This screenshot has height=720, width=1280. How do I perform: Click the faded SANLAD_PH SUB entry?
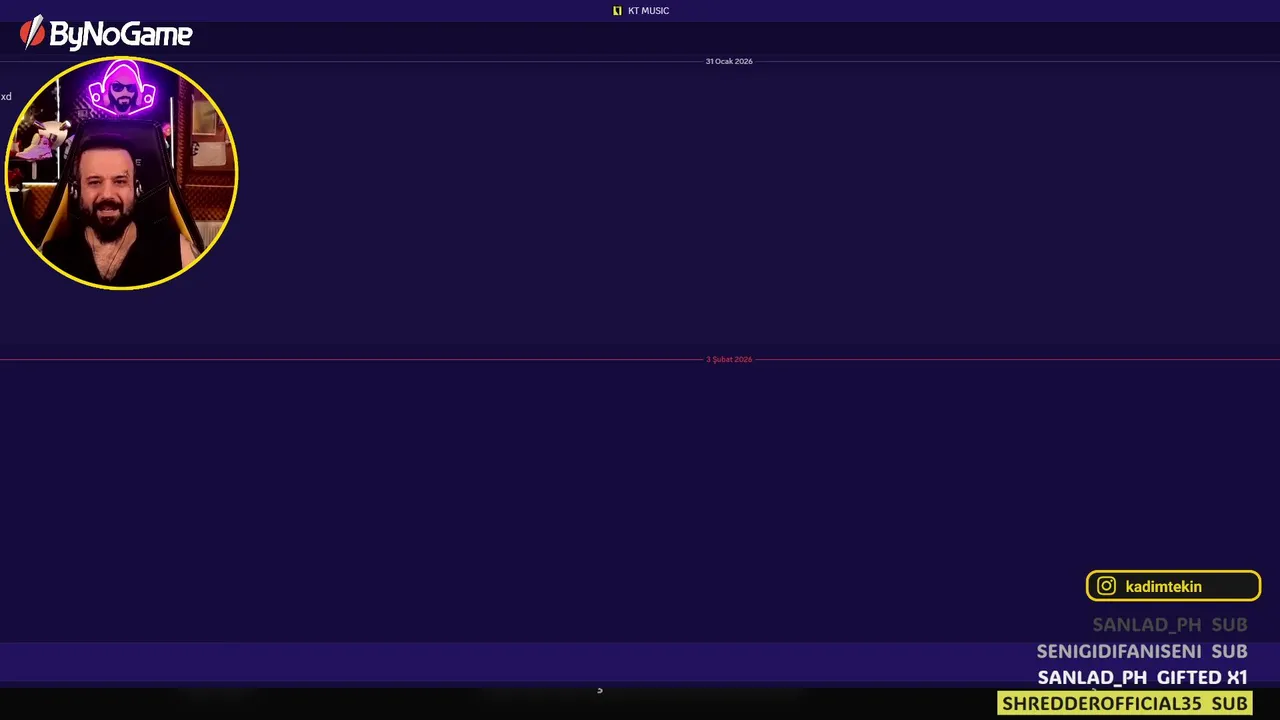coord(1170,625)
